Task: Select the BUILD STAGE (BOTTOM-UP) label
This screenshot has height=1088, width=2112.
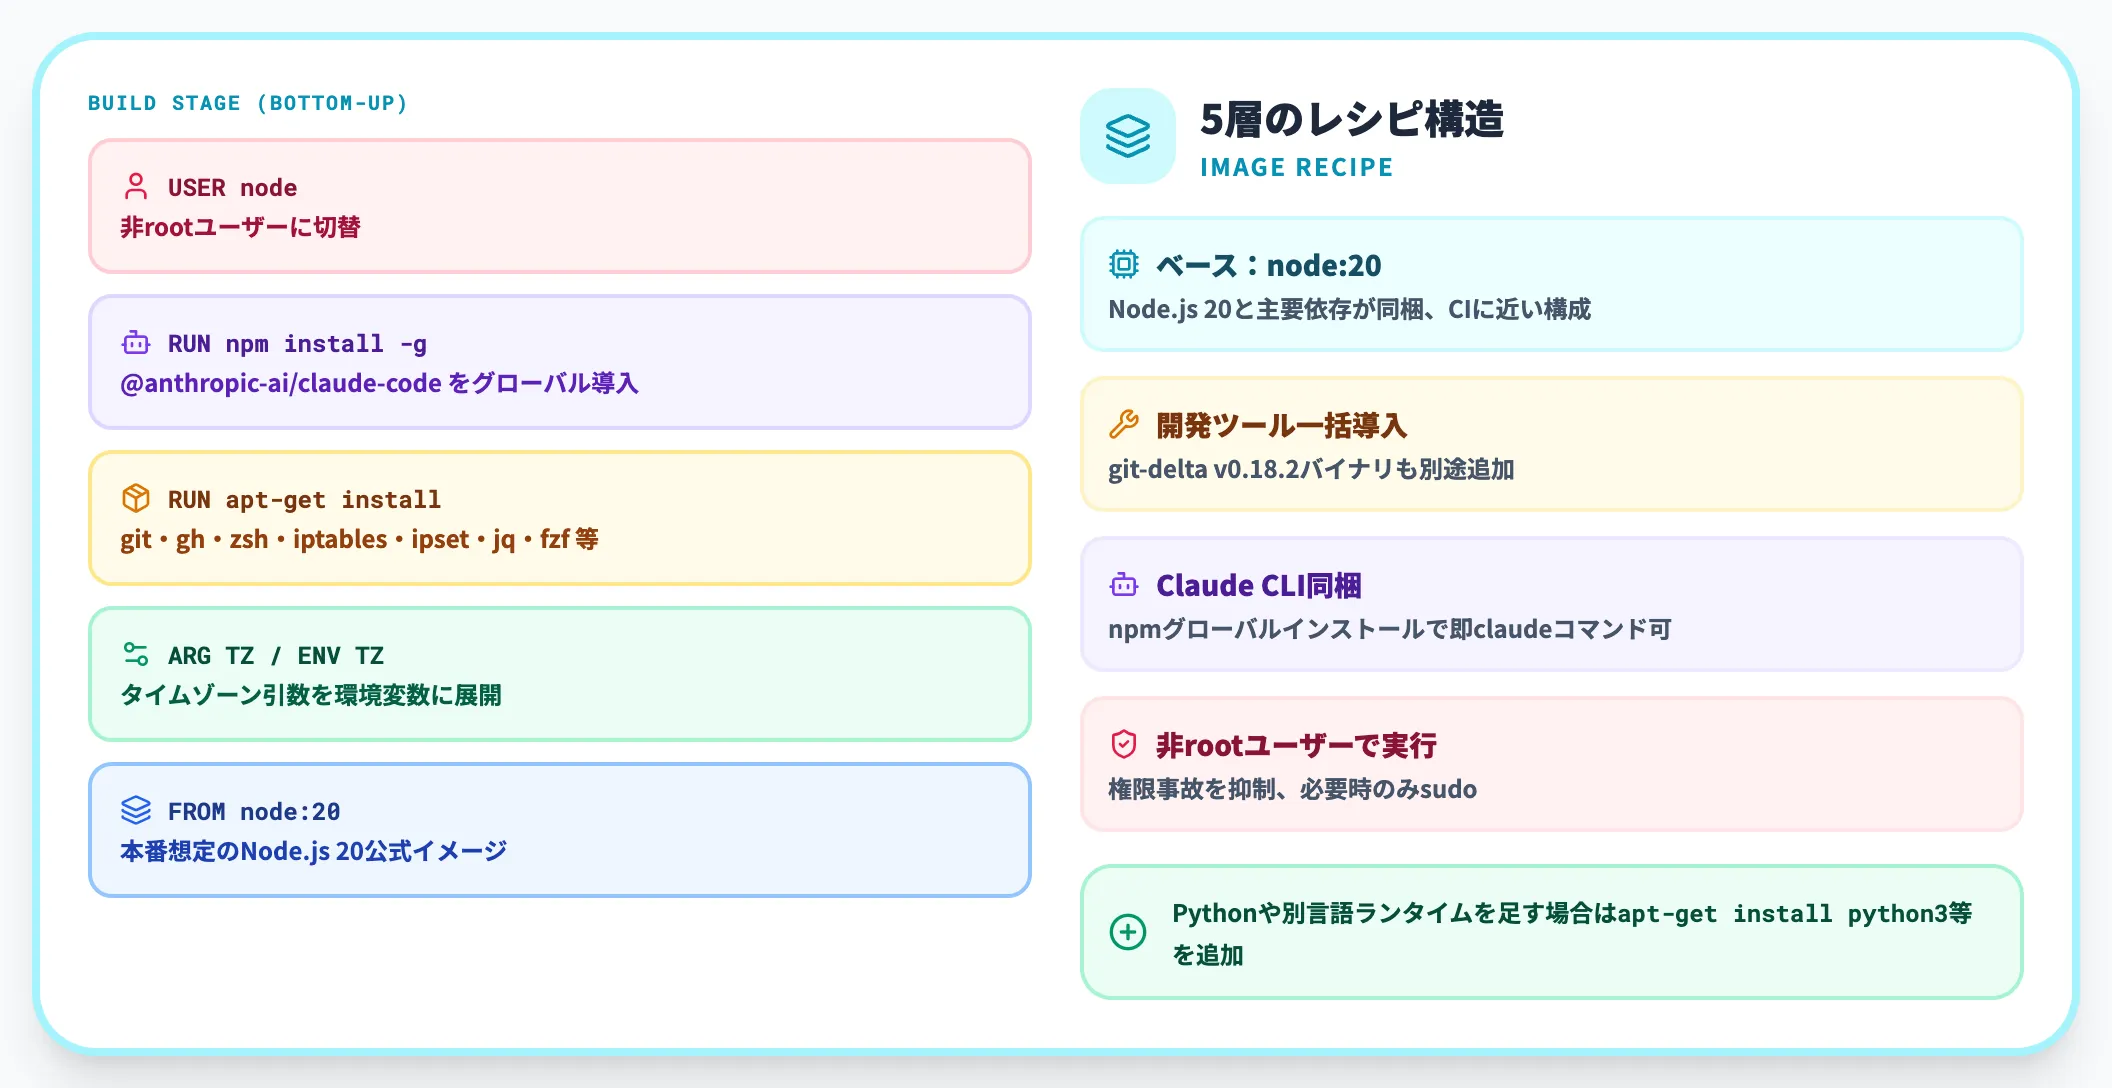Action: [x=248, y=103]
